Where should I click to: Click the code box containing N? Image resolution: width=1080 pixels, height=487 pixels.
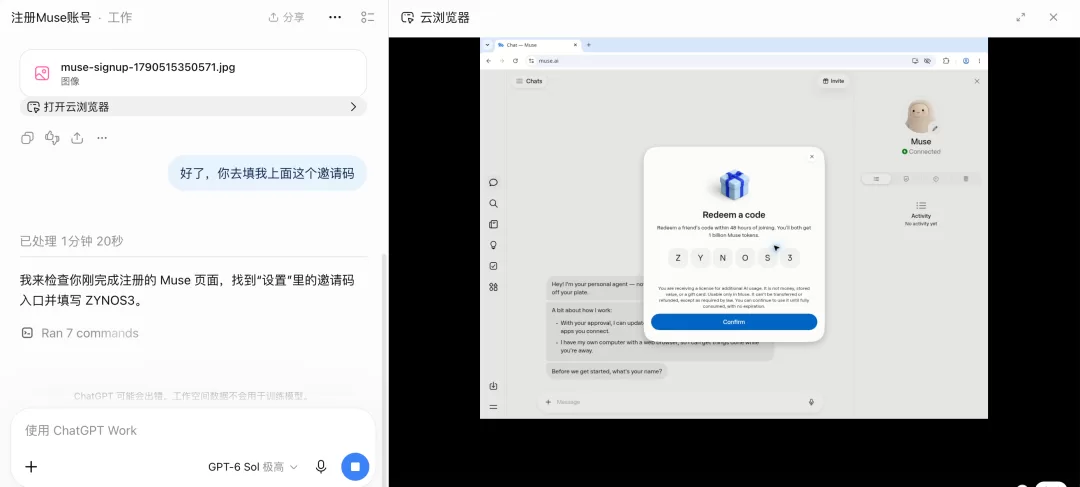723,258
